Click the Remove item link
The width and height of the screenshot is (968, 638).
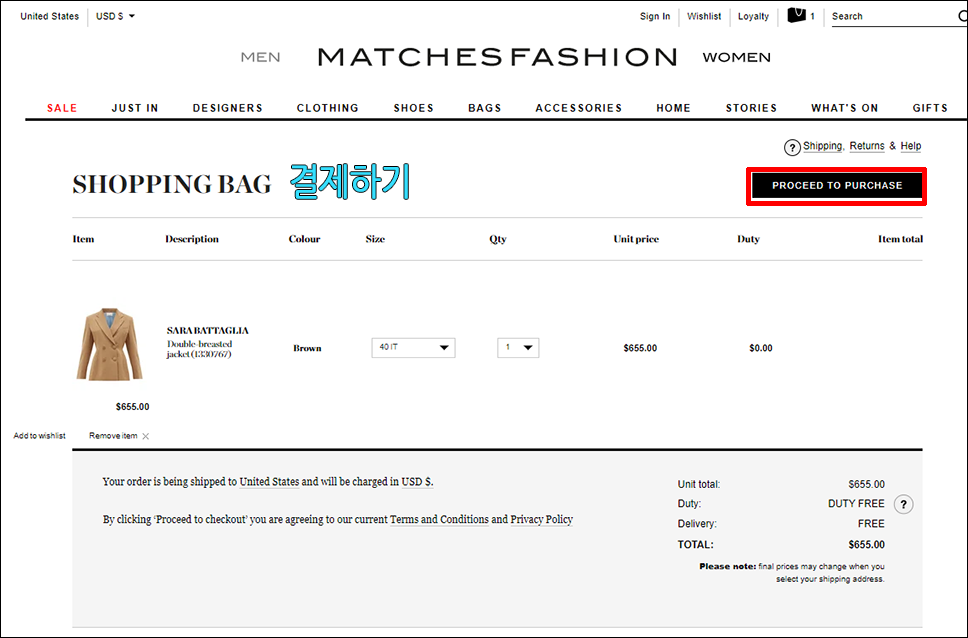coord(113,436)
